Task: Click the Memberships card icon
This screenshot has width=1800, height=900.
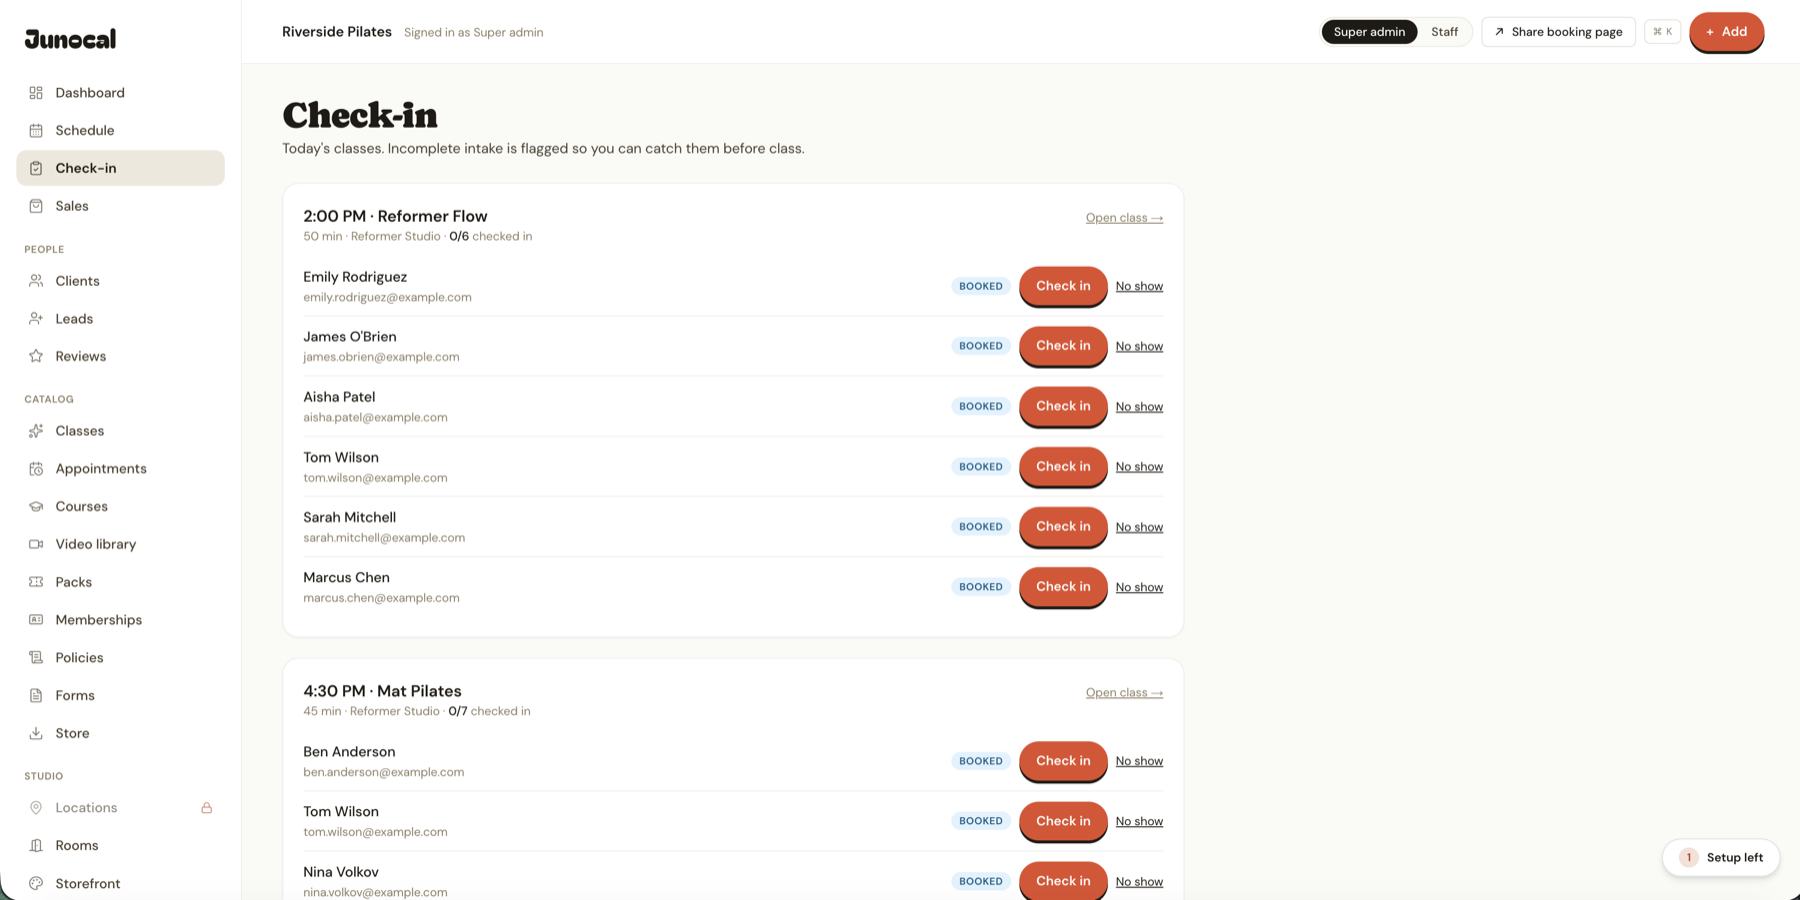Action: [x=36, y=620]
